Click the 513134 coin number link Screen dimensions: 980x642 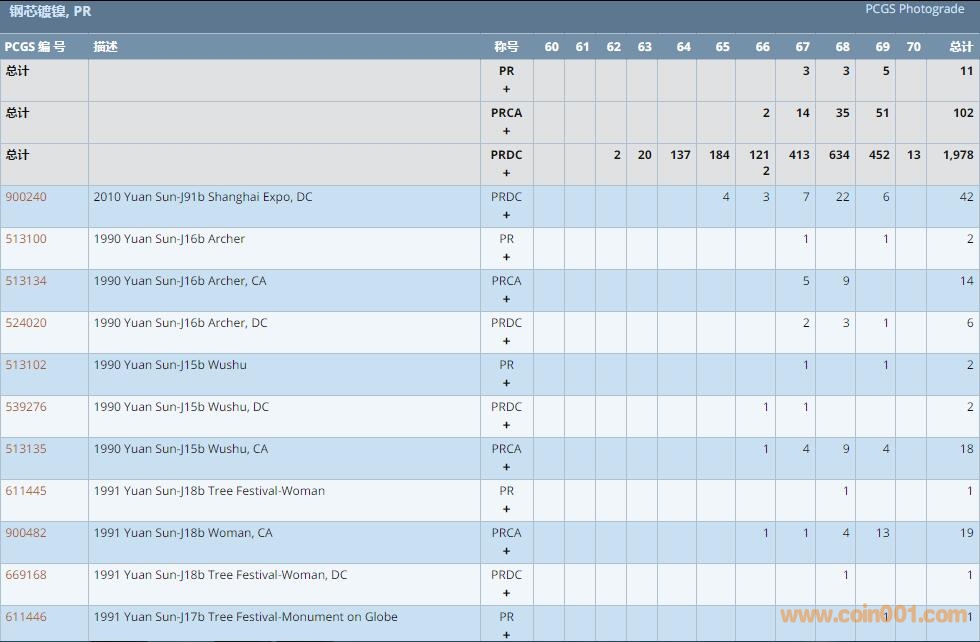click(x=26, y=281)
